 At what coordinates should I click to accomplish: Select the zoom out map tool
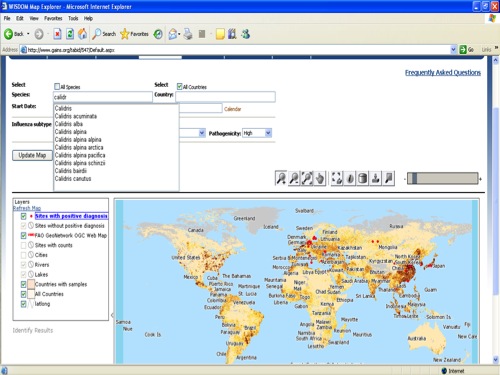294,178
